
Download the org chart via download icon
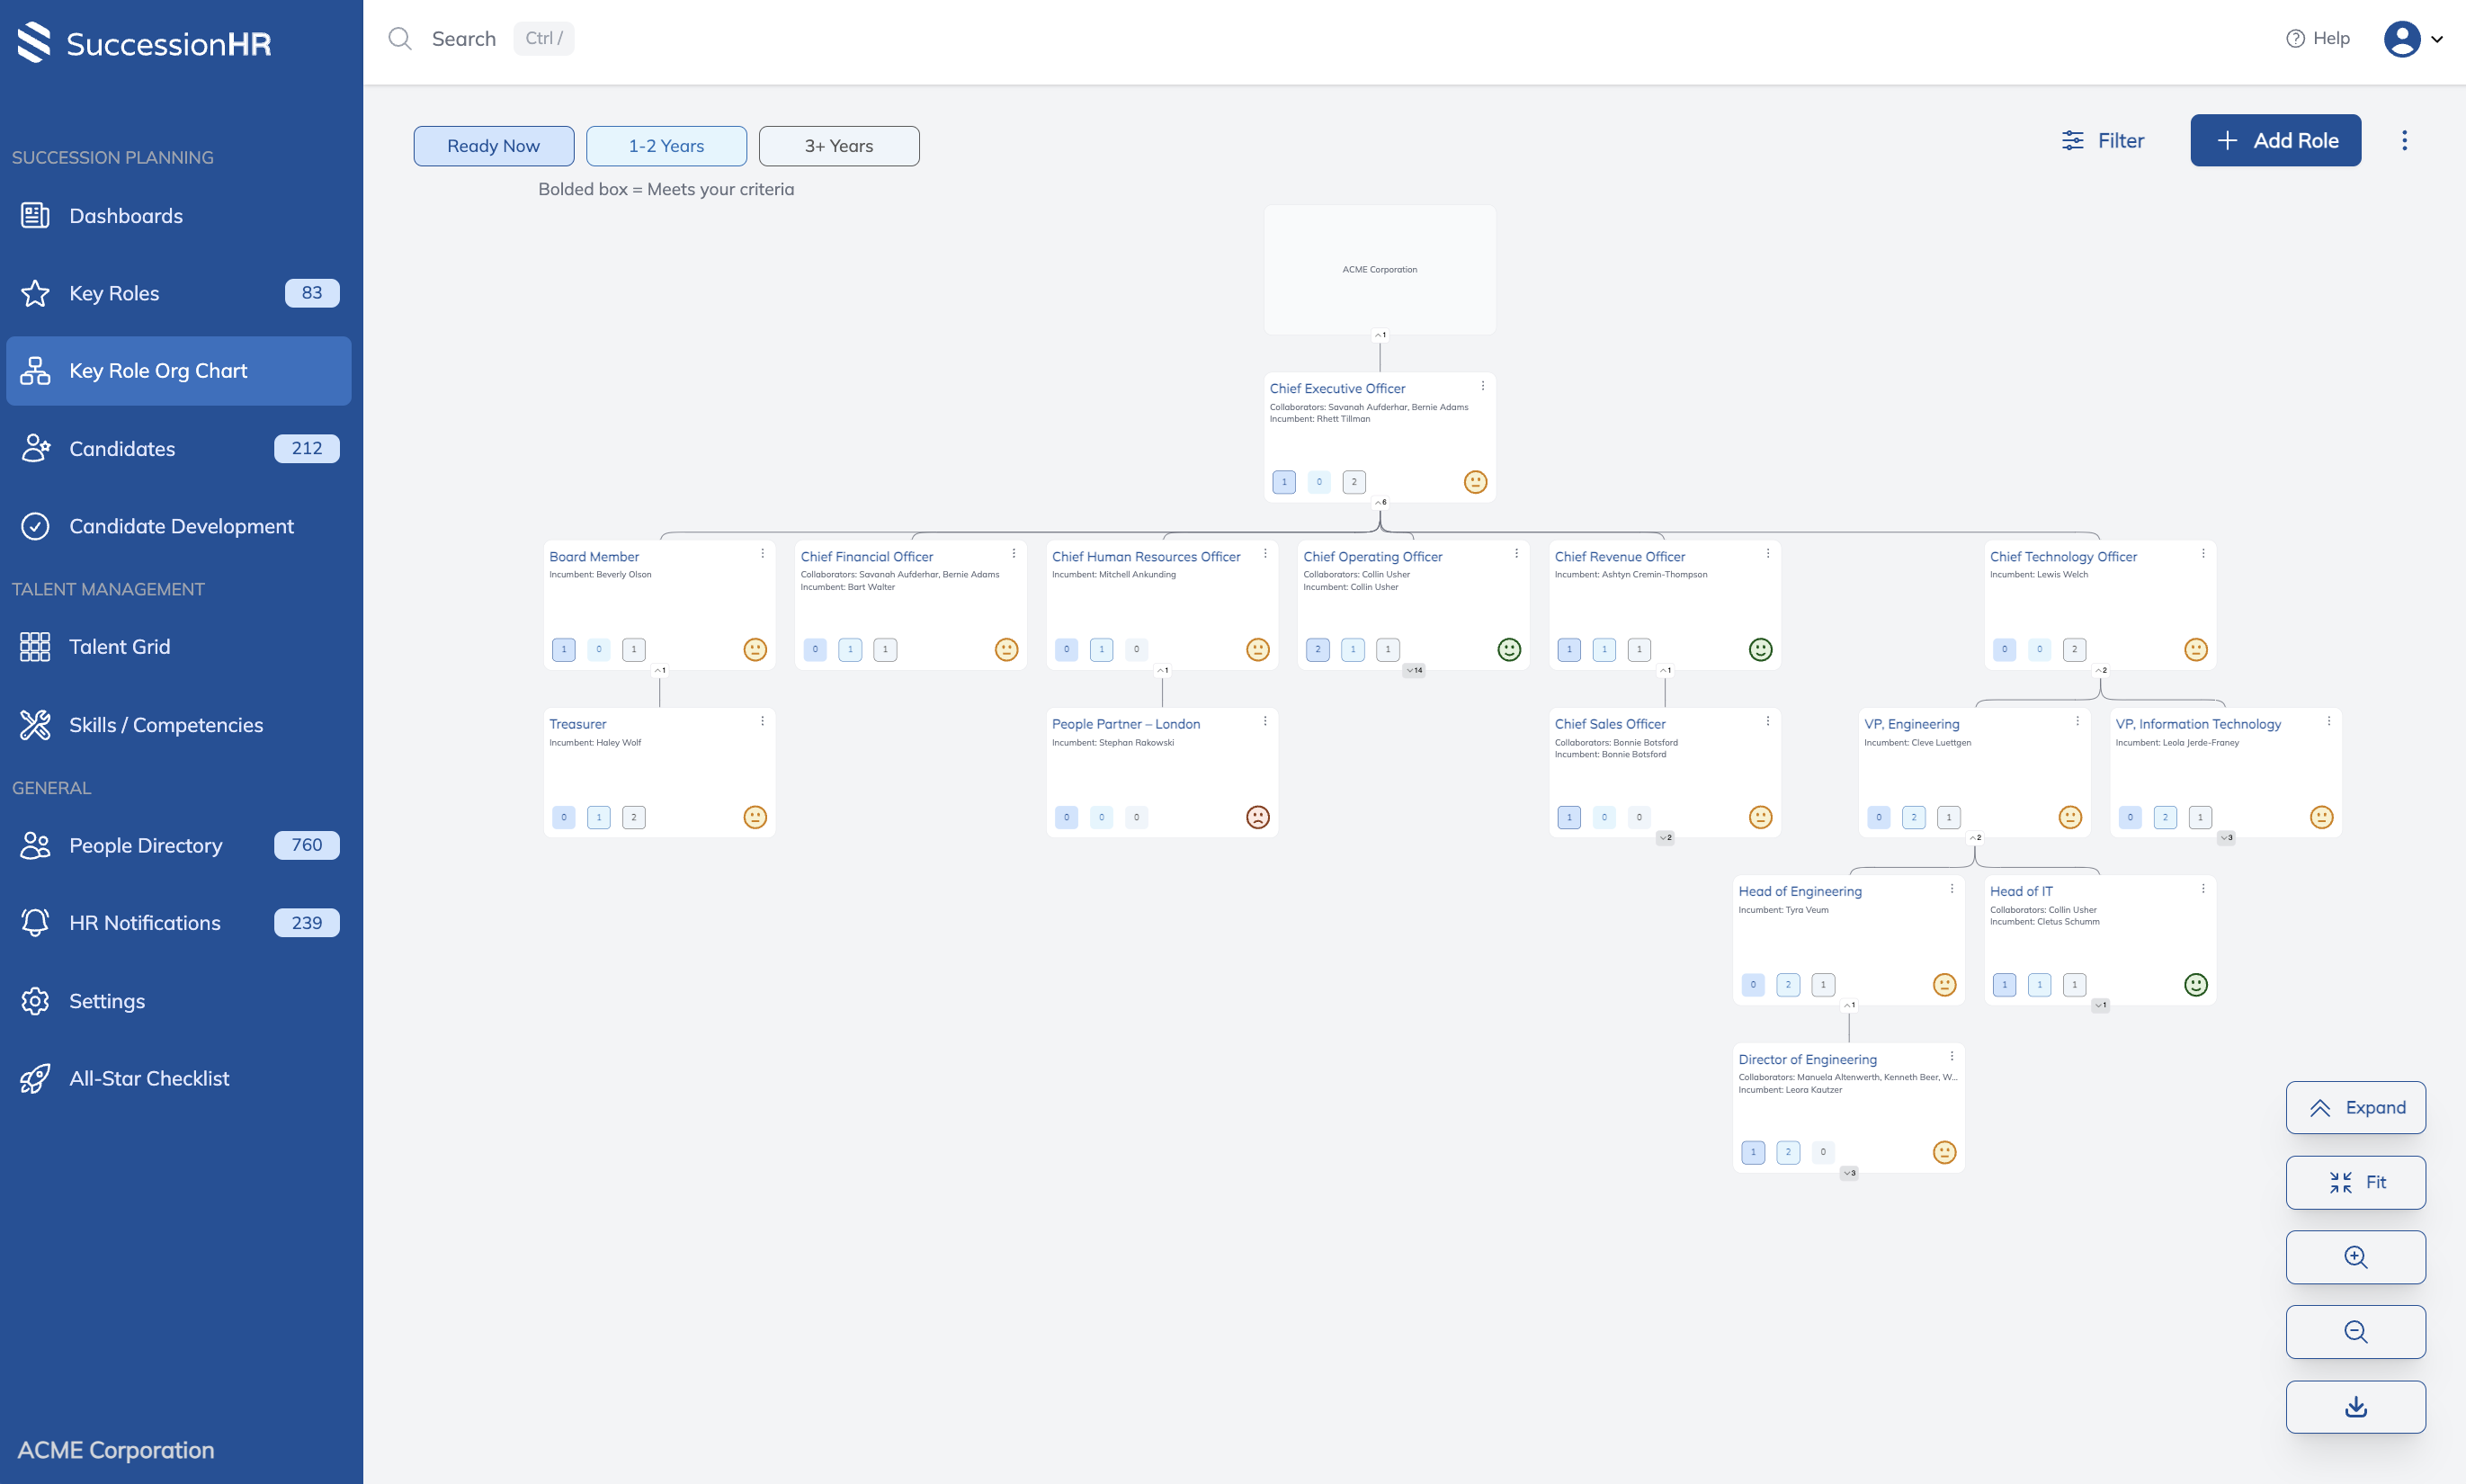pyautogui.click(x=2355, y=1406)
